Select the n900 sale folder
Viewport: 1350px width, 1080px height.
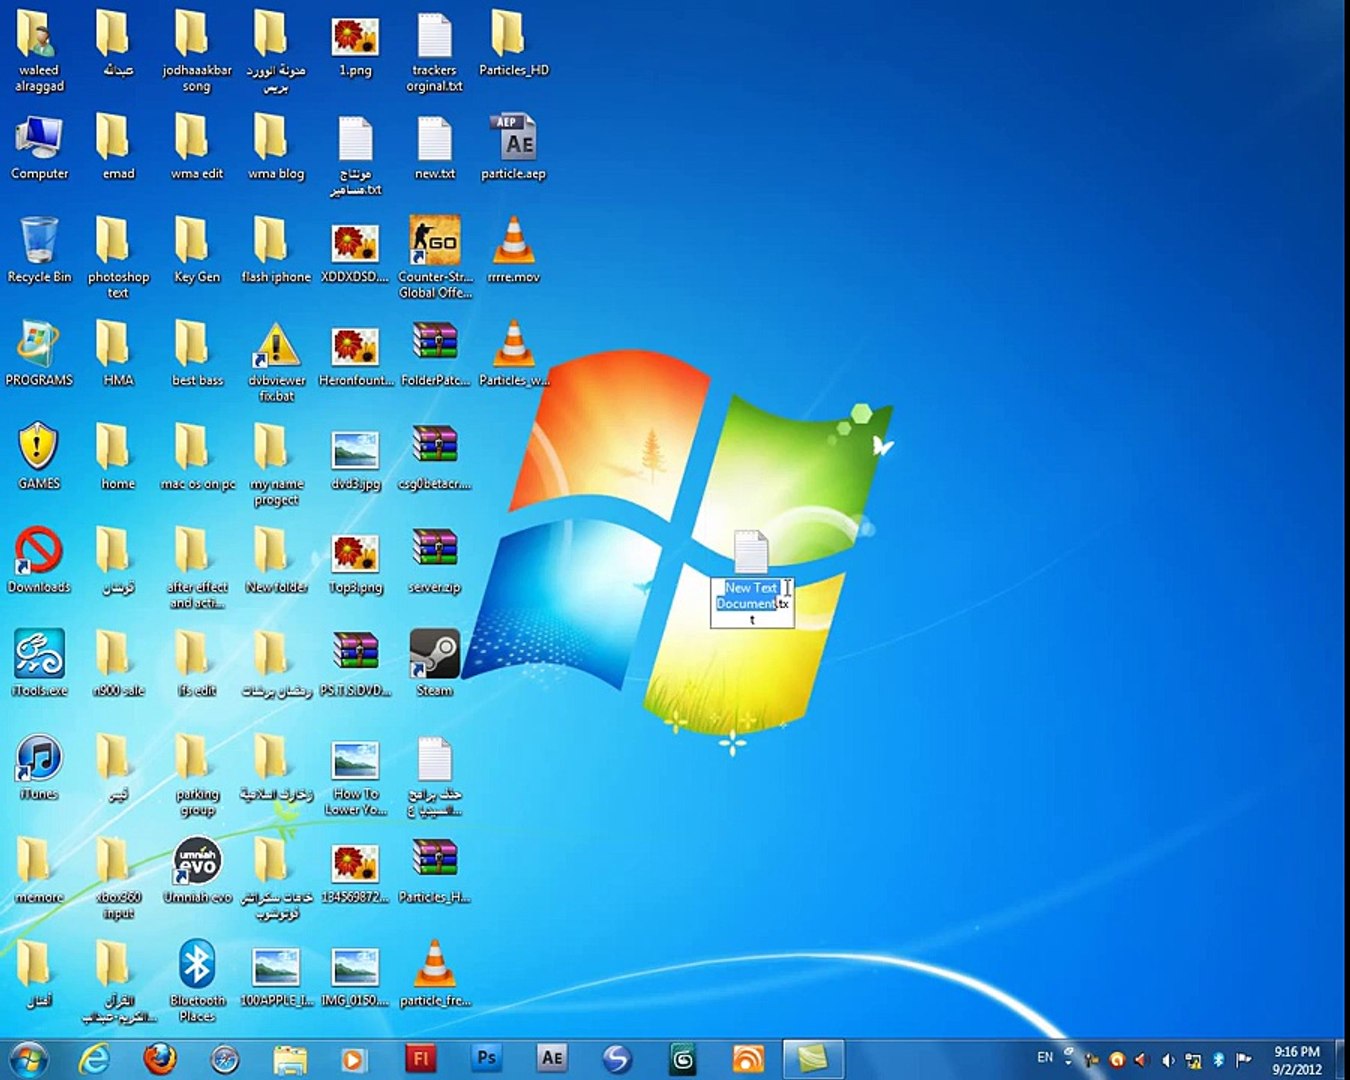tap(118, 663)
